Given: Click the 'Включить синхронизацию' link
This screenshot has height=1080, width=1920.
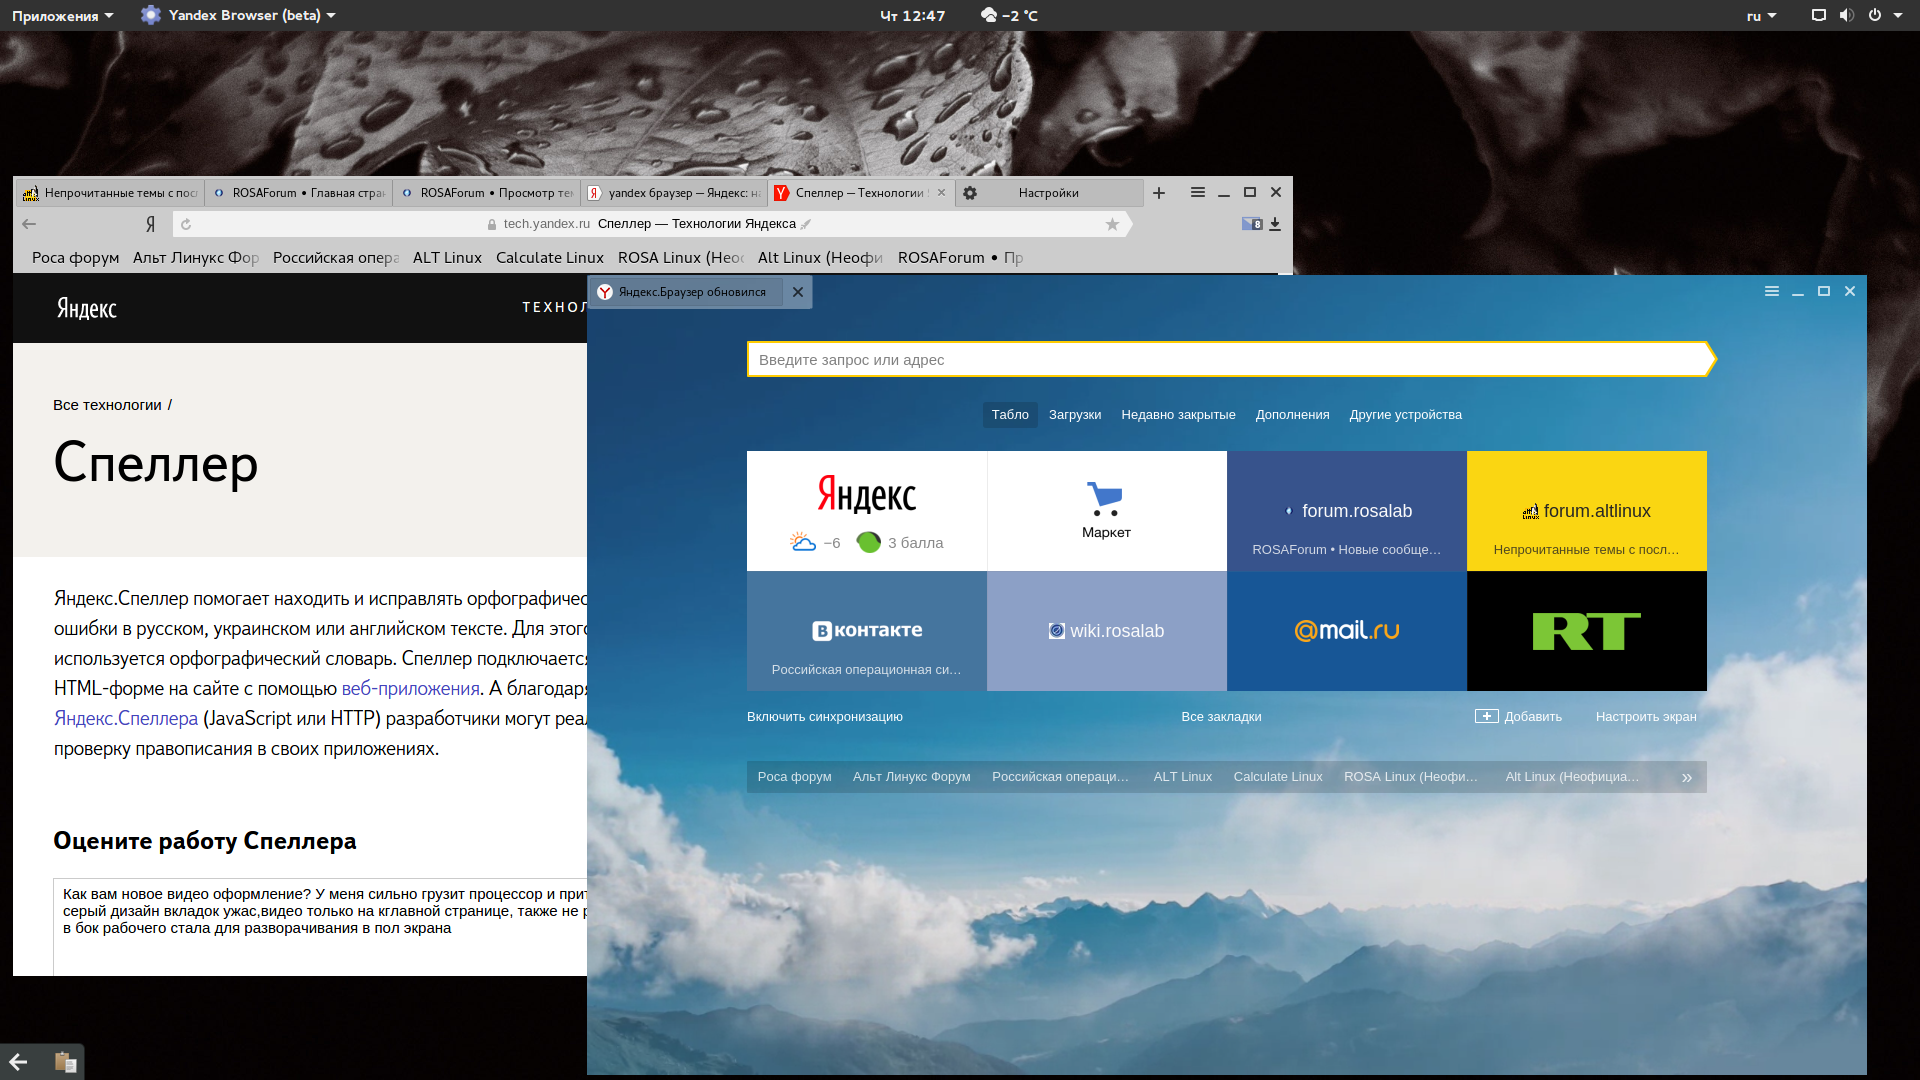Looking at the screenshot, I should point(824,717).
